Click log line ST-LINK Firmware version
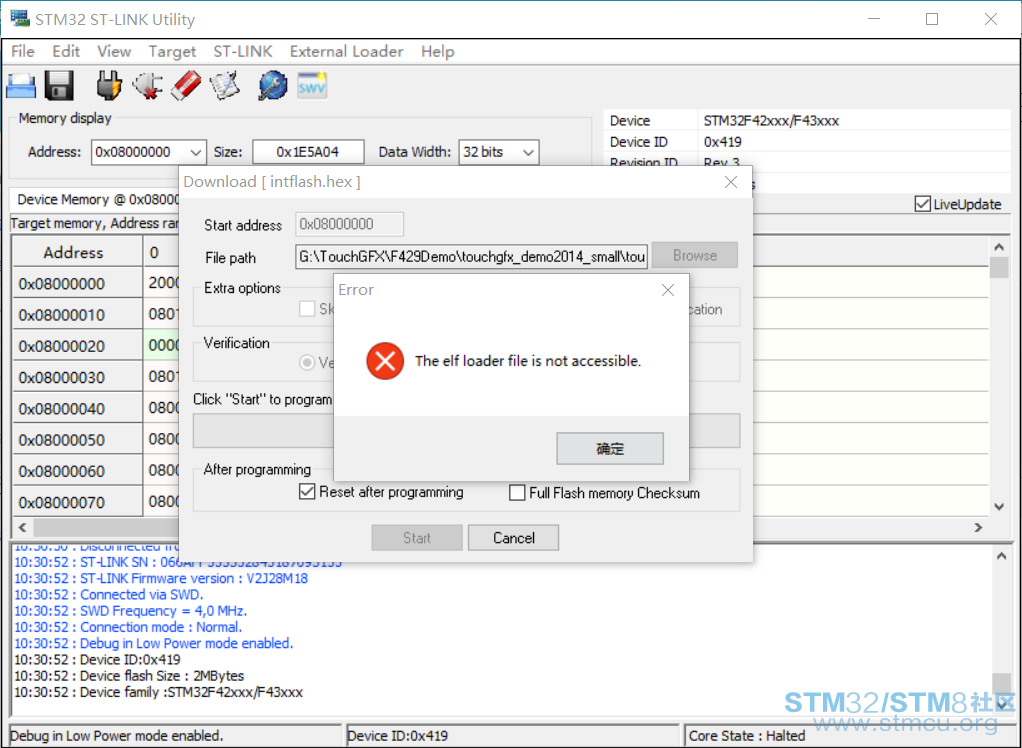 [161, 578]
